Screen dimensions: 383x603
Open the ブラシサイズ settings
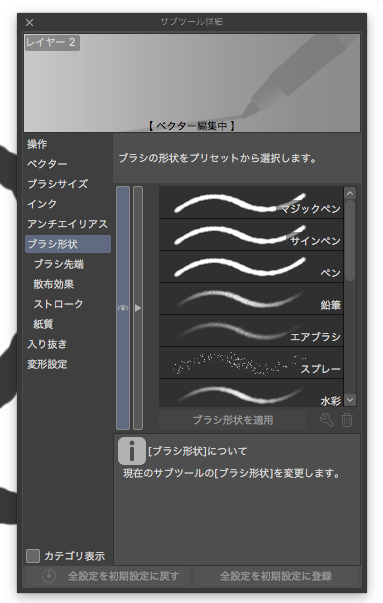(58, 184)
